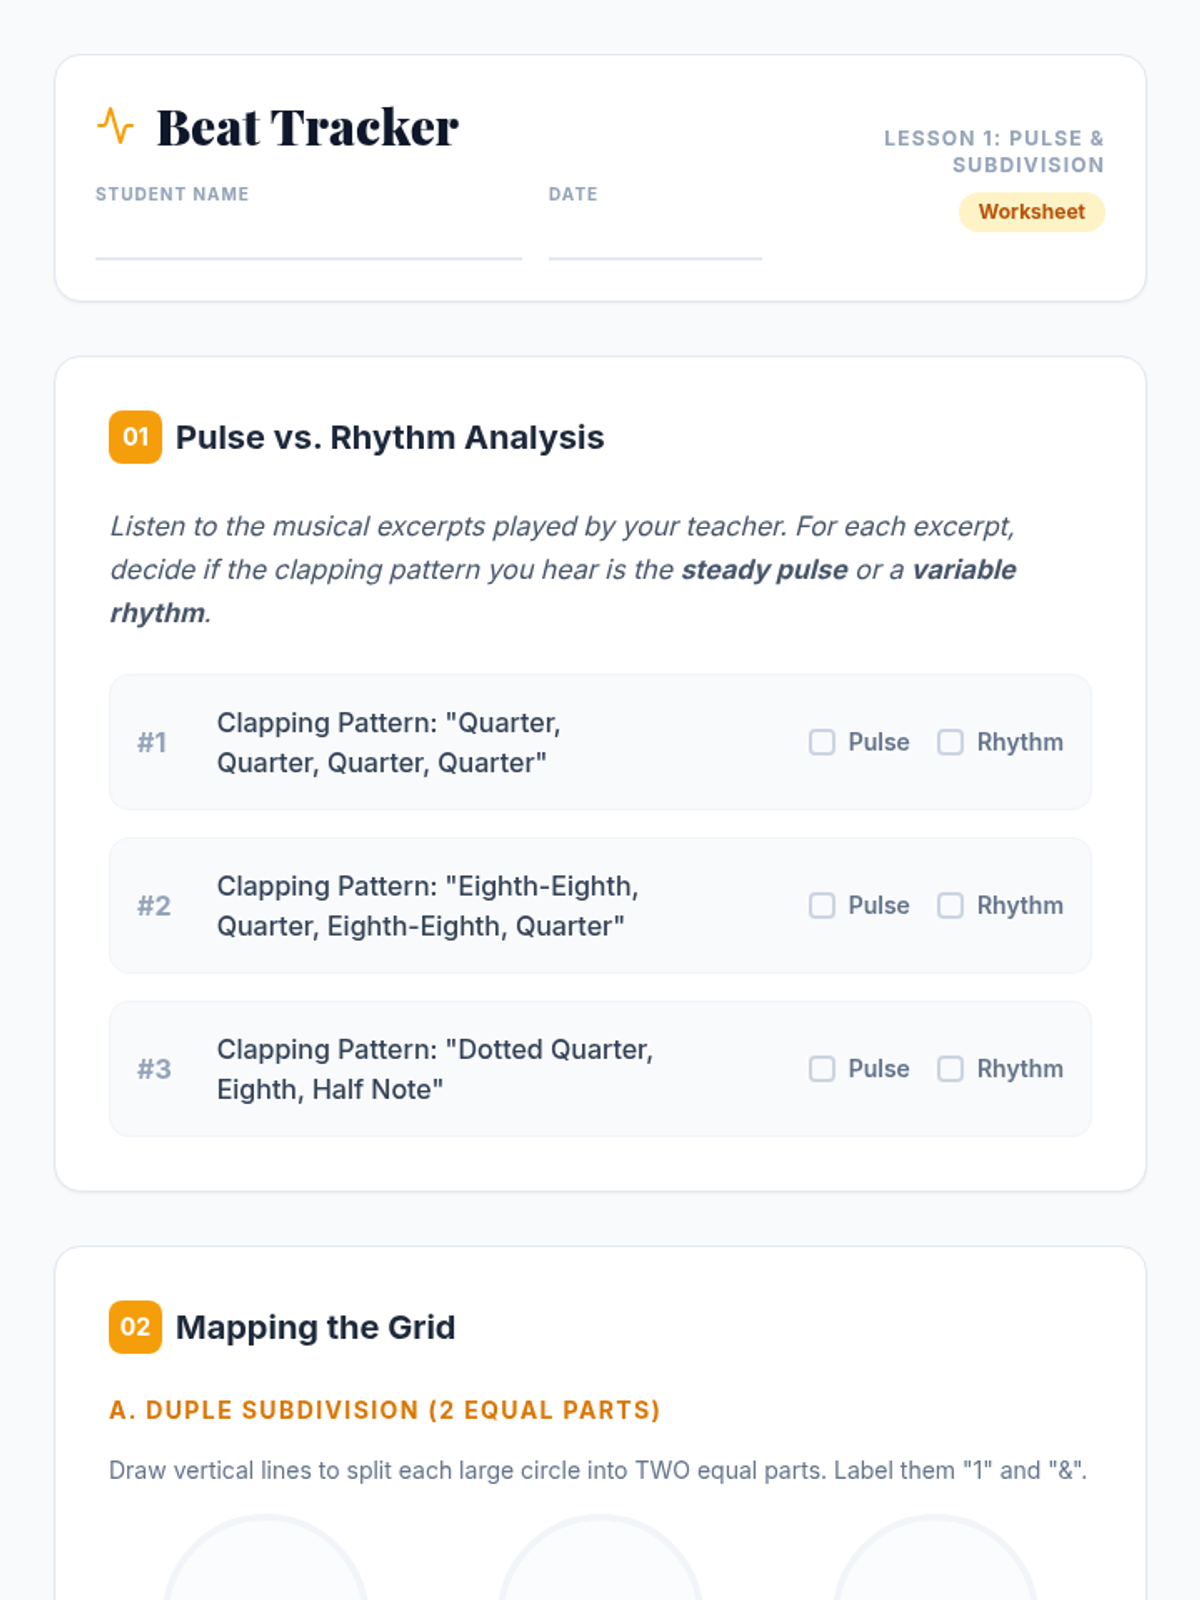Check the Rhythm box for pattern #1

pos(950,742)
